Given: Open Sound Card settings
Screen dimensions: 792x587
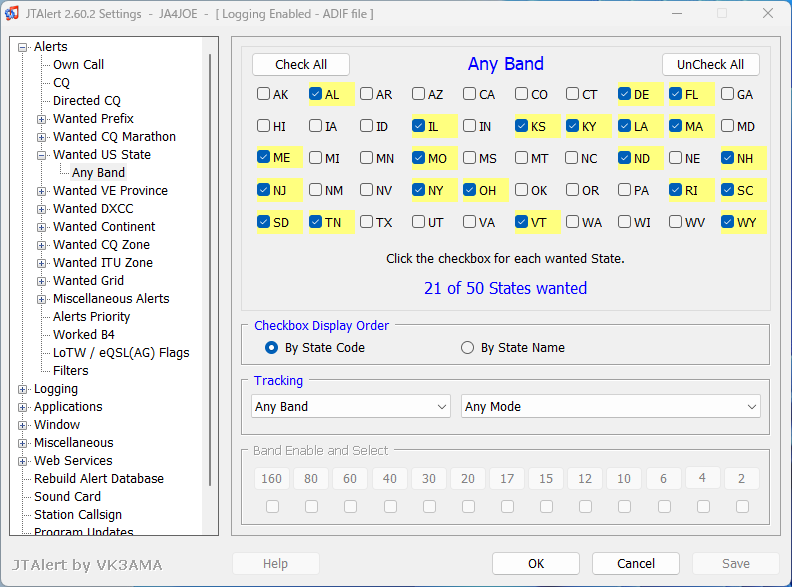Looking at the screenshot, I should point(67,497).
